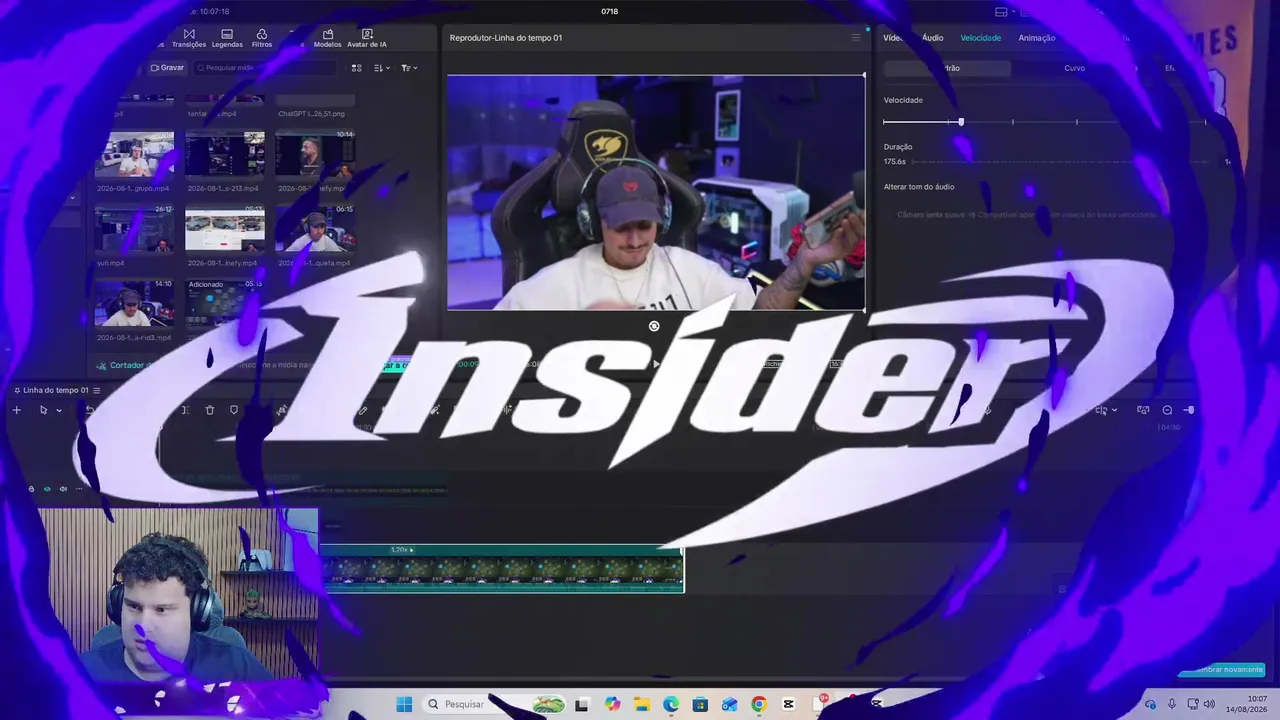
Task: Switch to the Animação inspector tab
Action: pos(1036,38)
